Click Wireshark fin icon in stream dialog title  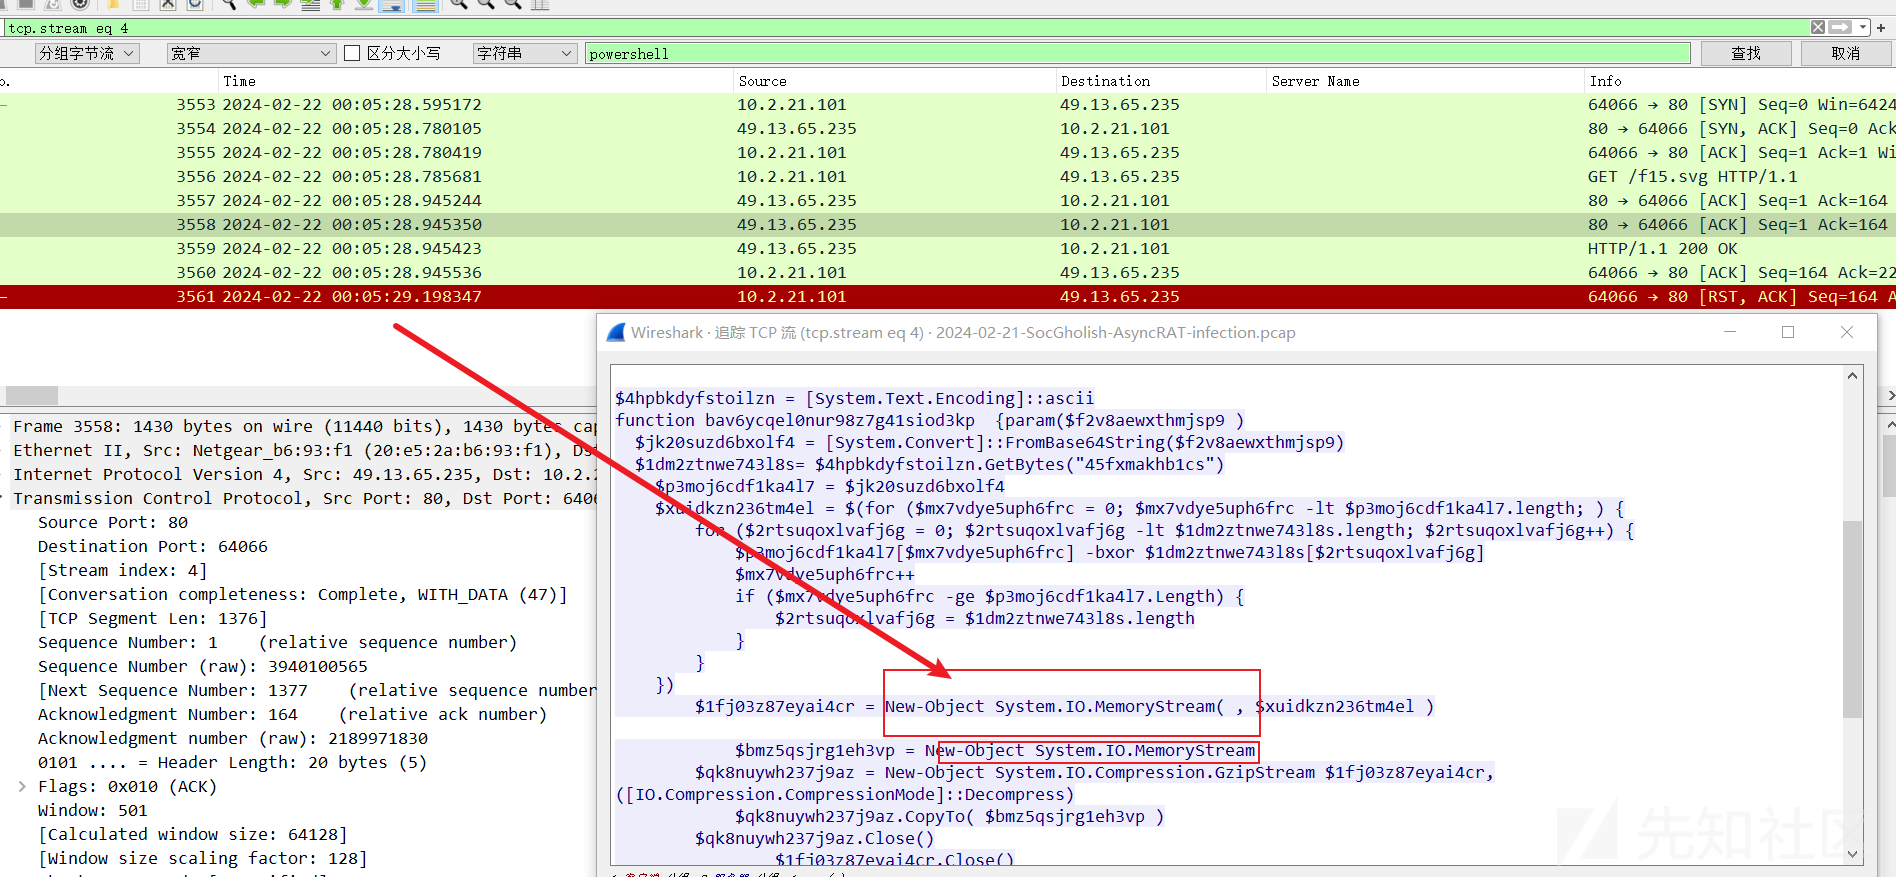[616, 332]
